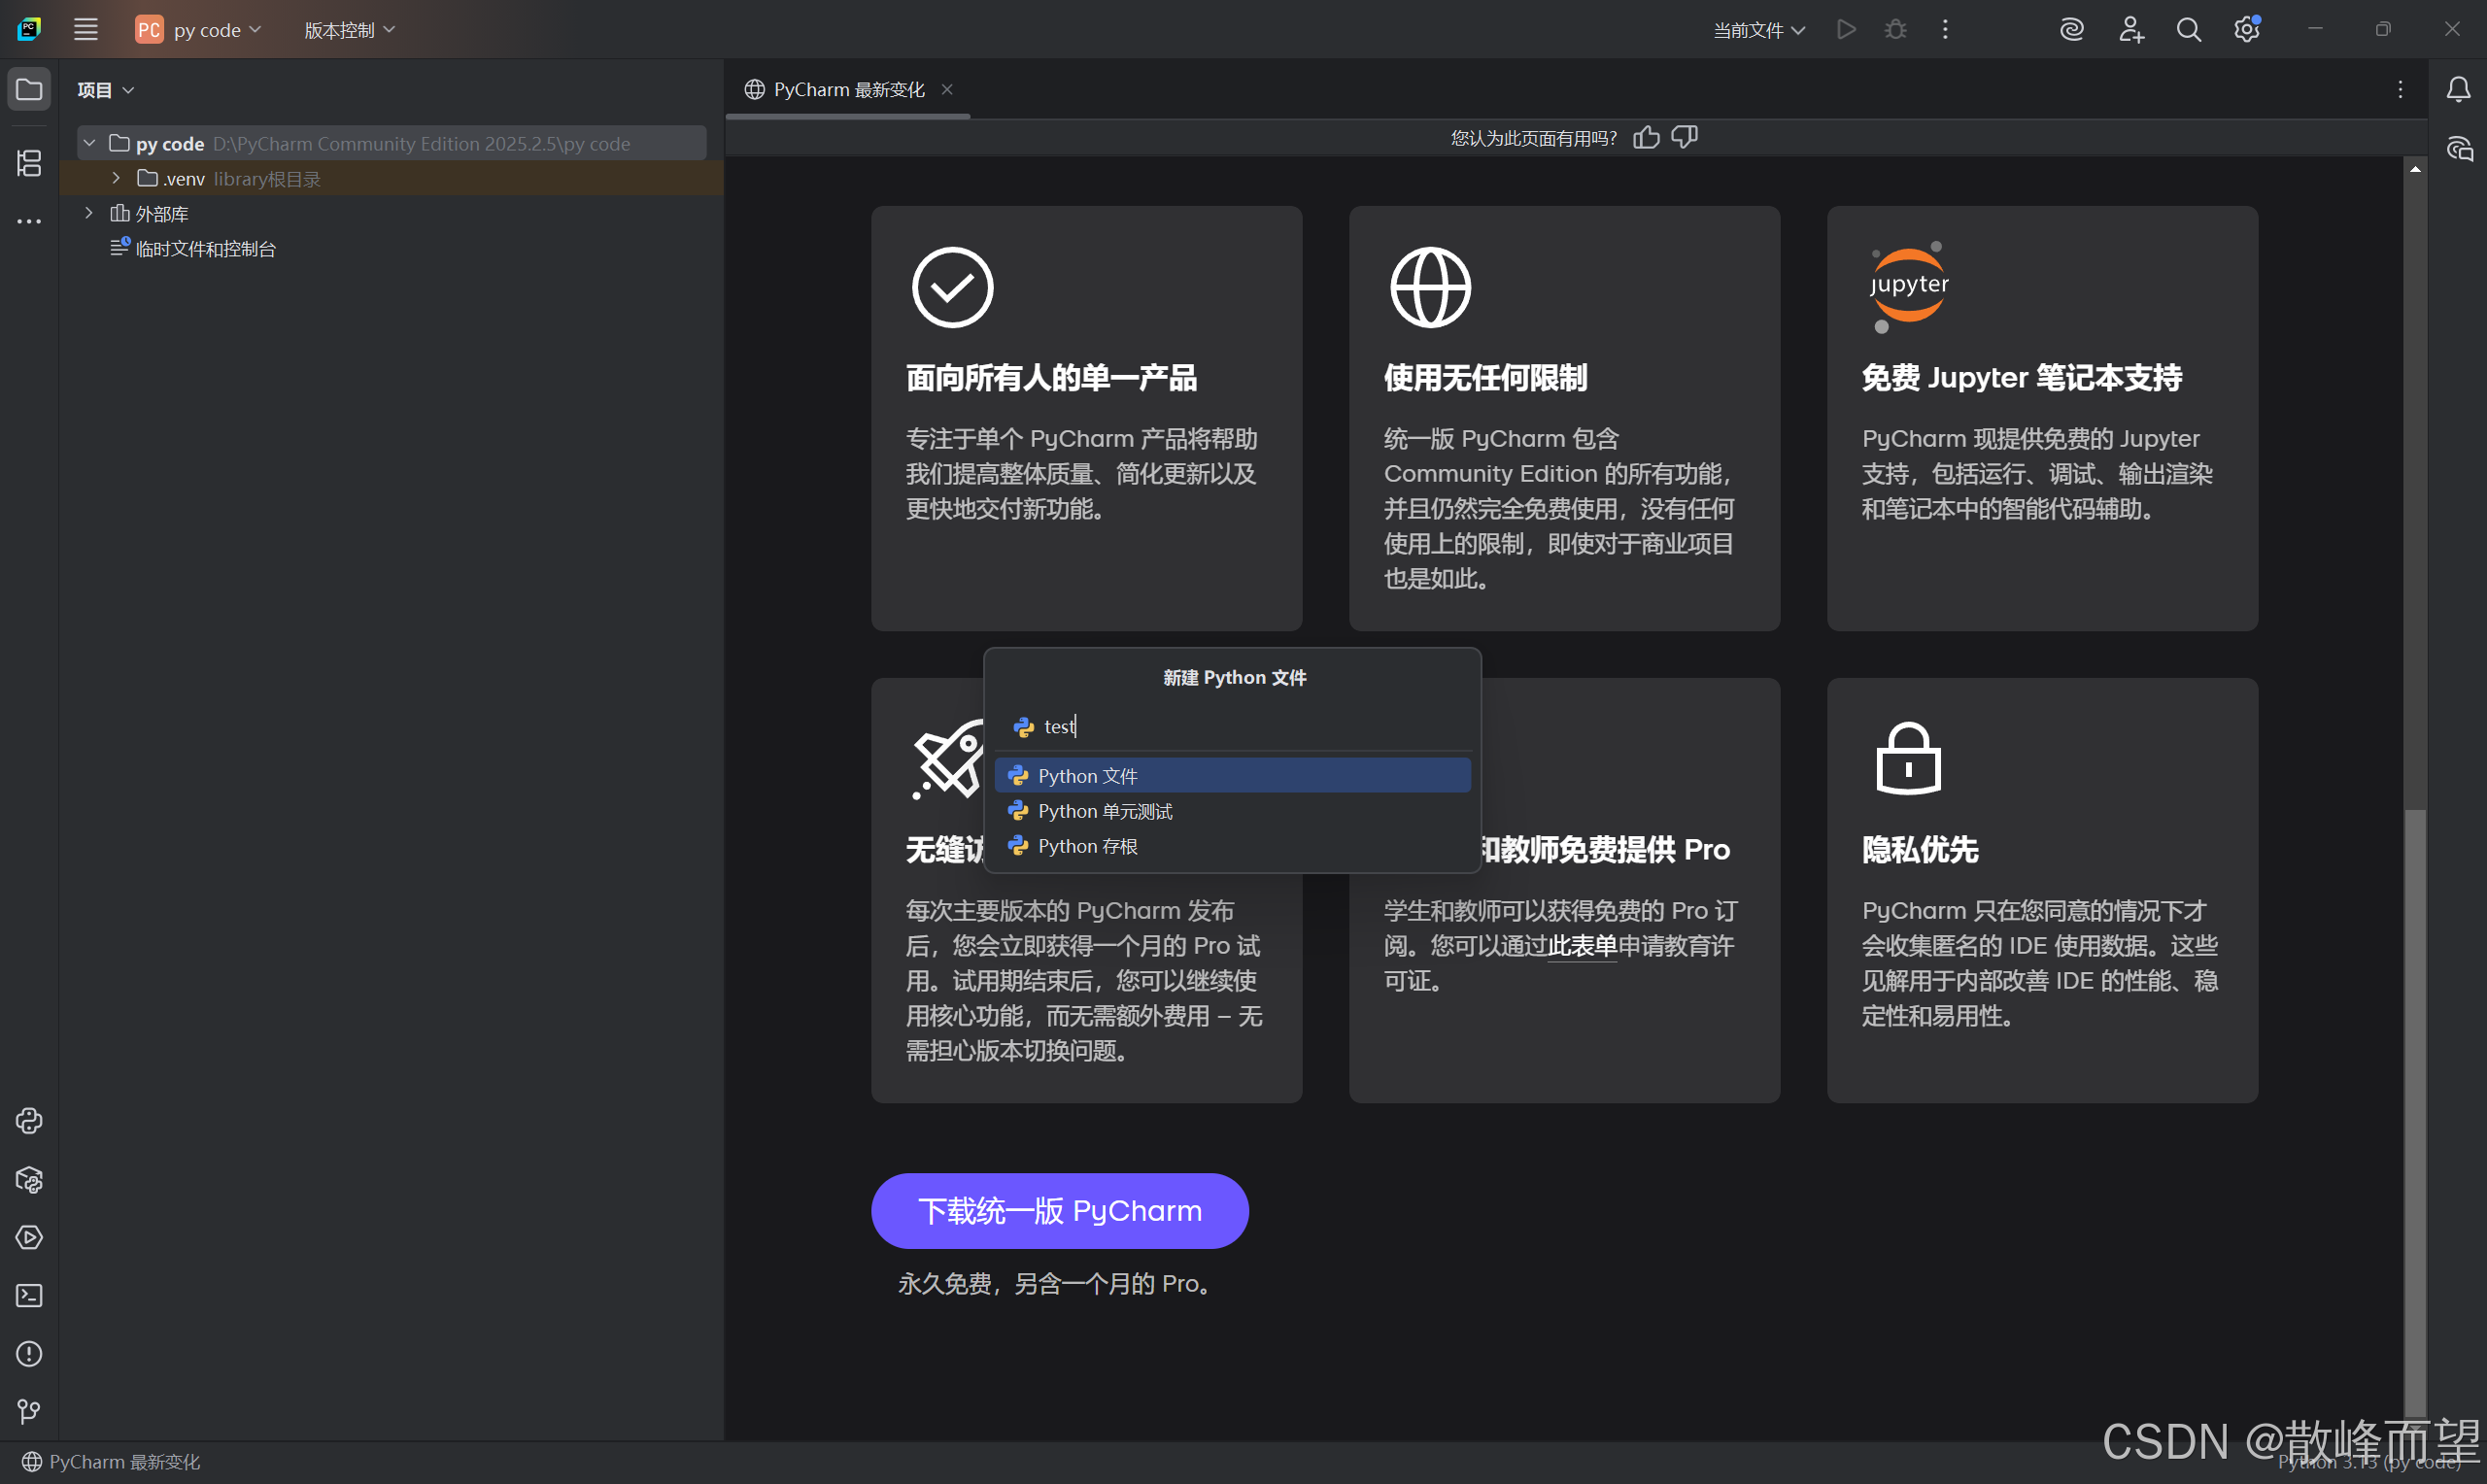Mark the page unhelpful with thumbs down

tap(1684, 137)
